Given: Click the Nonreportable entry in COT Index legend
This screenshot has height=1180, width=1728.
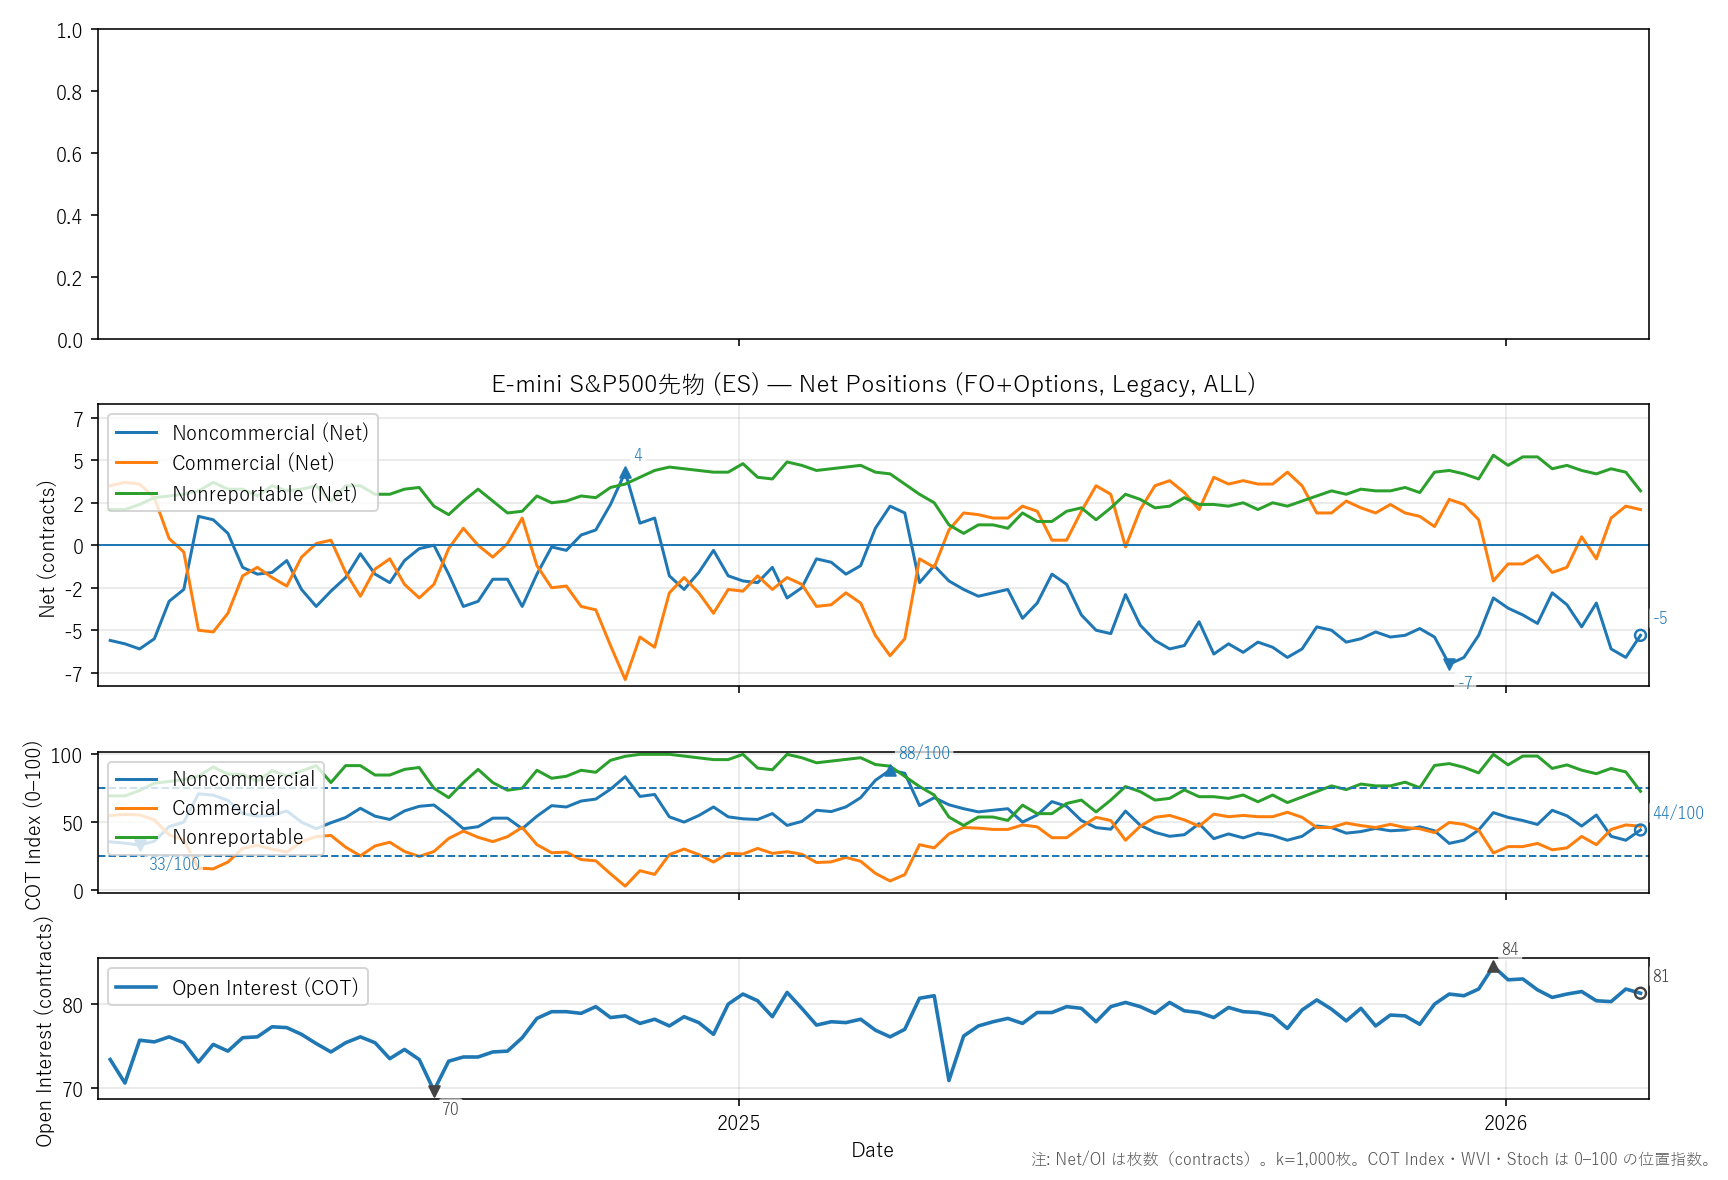Looking at the screenshot, I should 237,837.
